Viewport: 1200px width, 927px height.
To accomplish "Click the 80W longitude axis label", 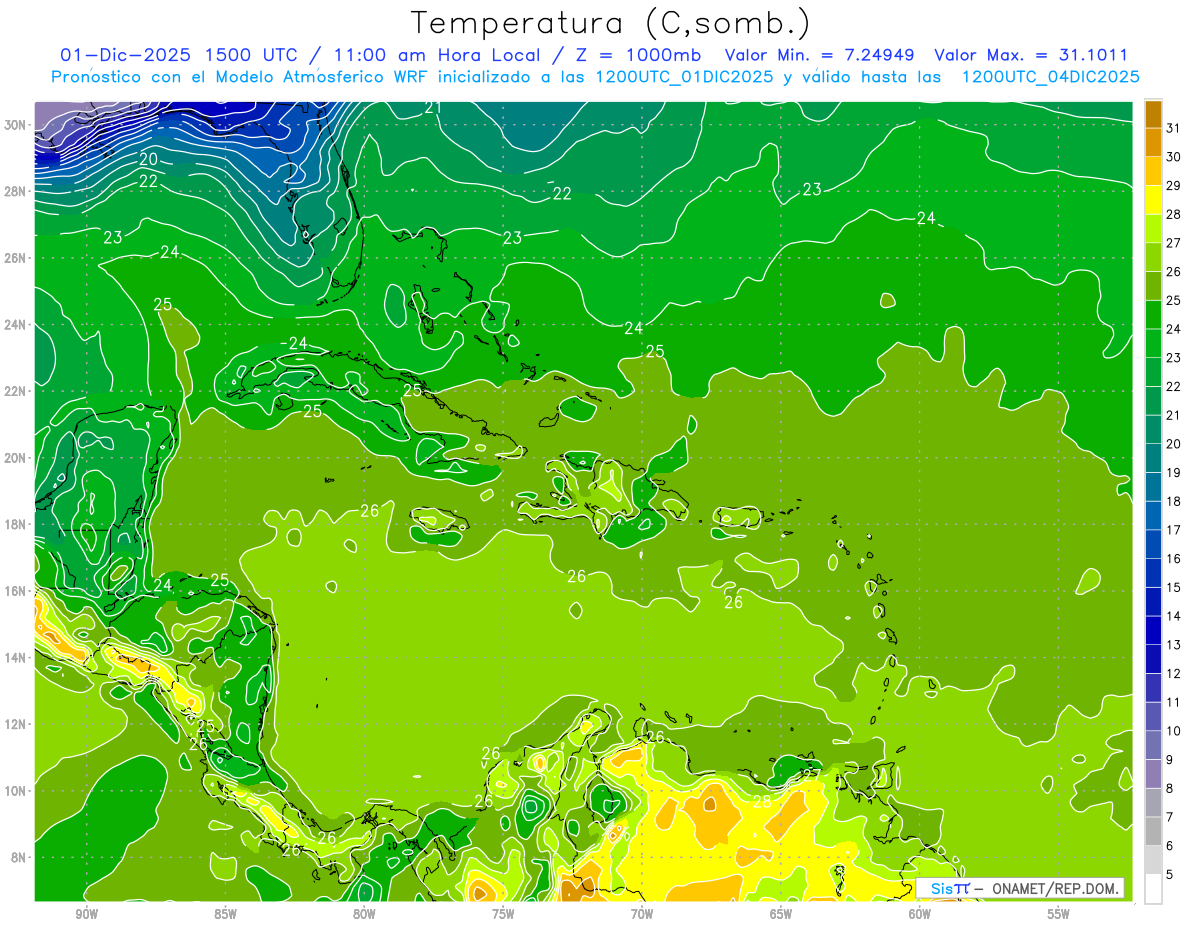I will [364, 914].
